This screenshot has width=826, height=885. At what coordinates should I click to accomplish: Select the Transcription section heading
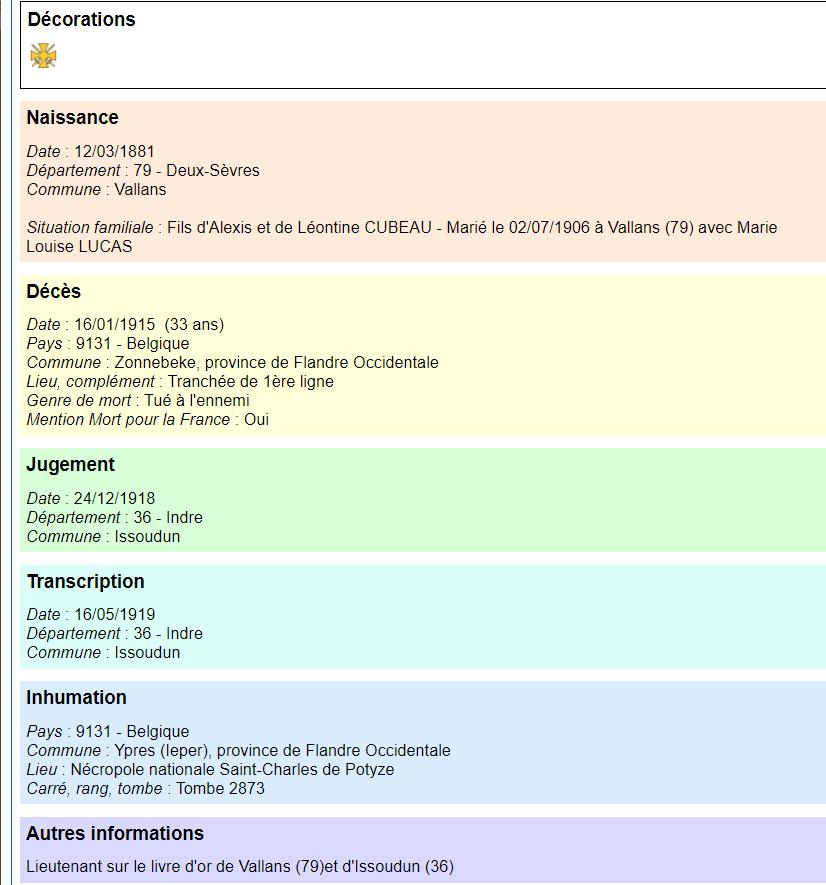click(x=86, y=581)
